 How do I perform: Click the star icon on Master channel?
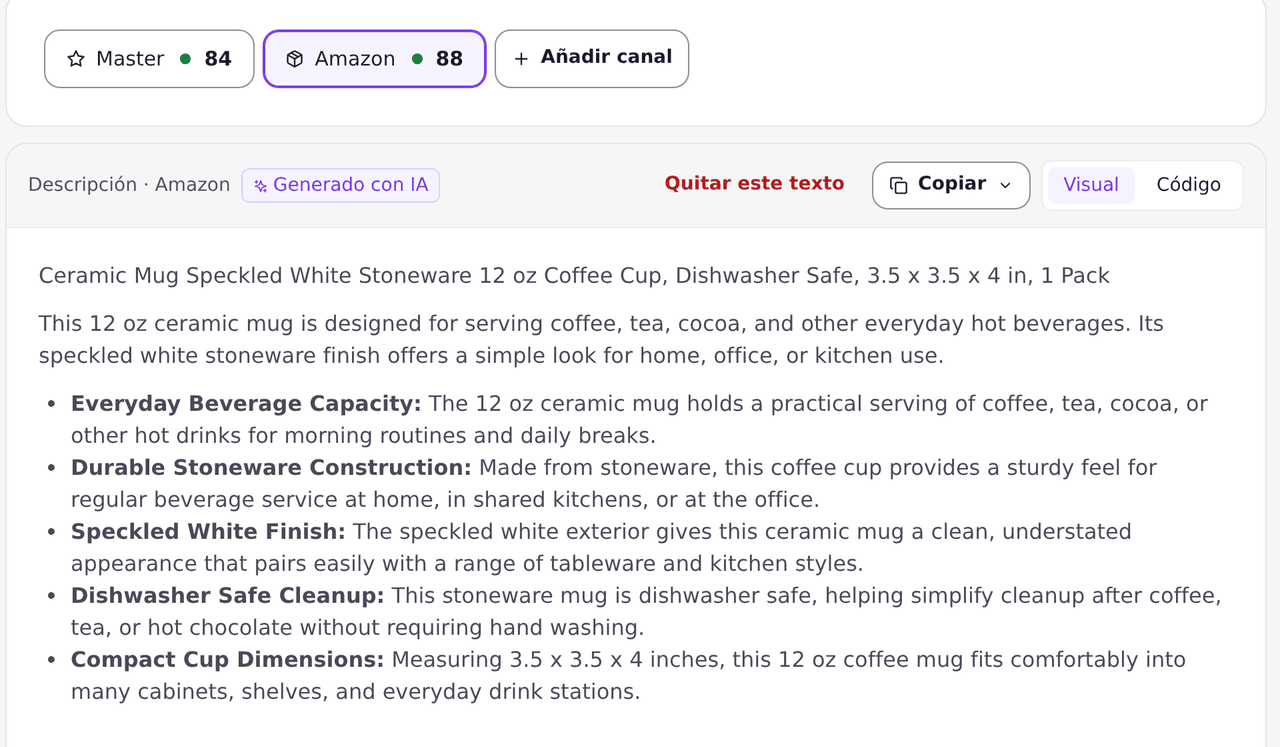pyautogui.click(x=76, y=59)
